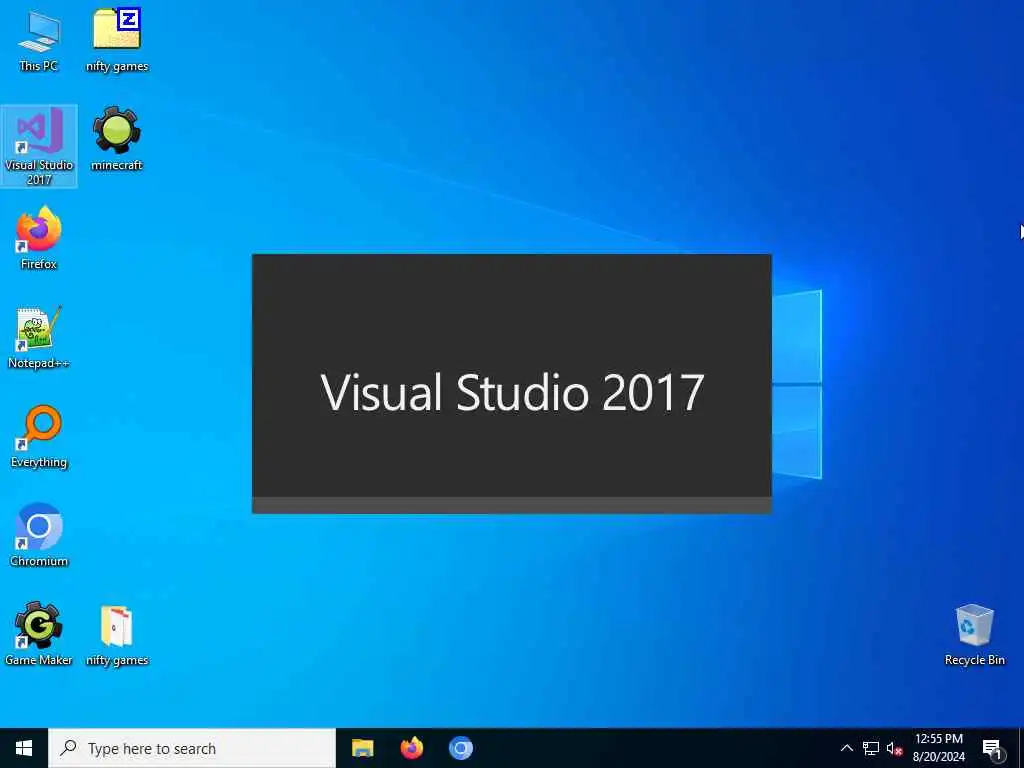Open the muted volume tray icon

894,748
